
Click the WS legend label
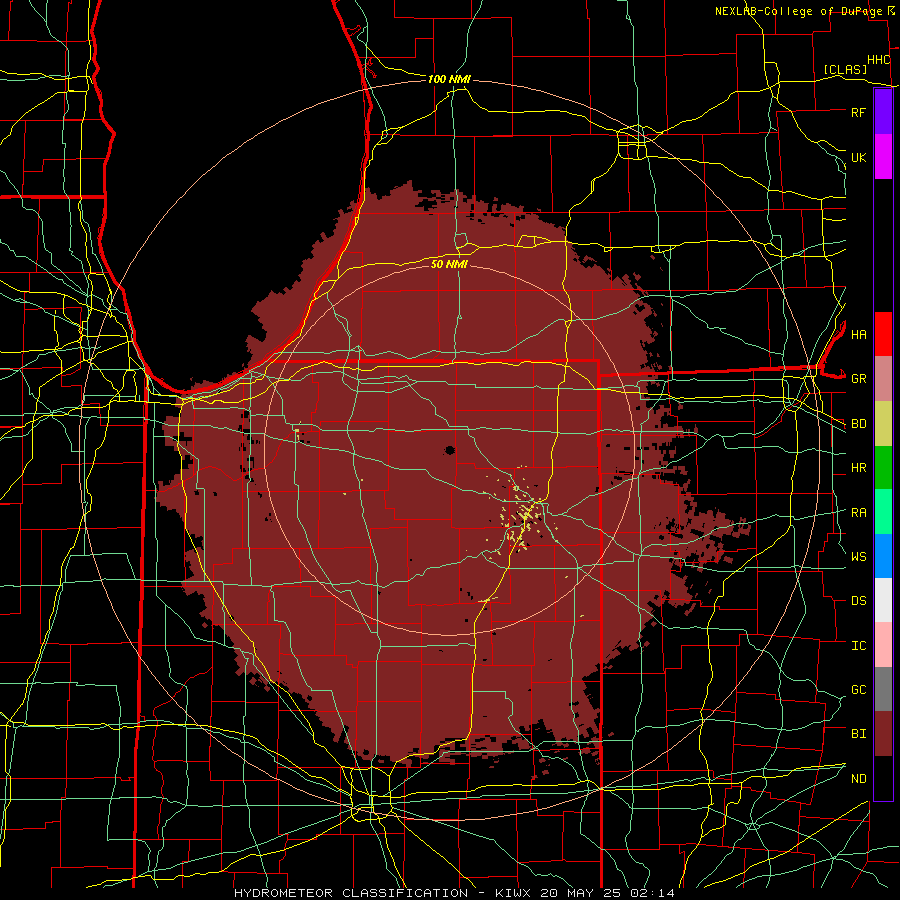[858, 557]
